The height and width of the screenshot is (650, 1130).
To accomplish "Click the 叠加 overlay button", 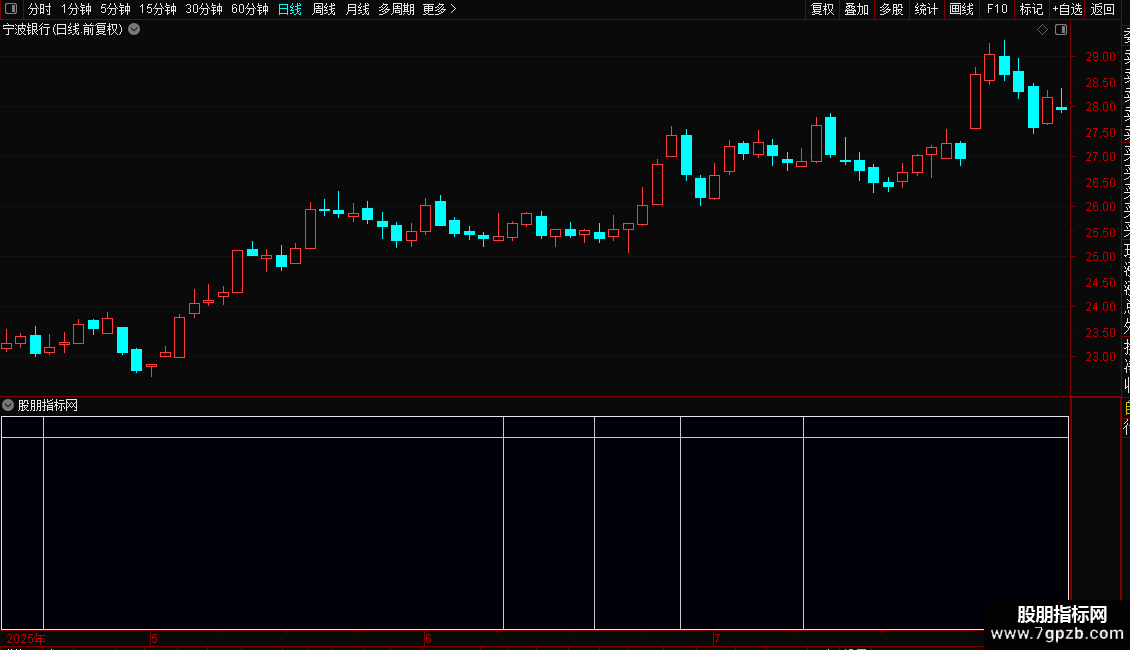I will [857, 9].
